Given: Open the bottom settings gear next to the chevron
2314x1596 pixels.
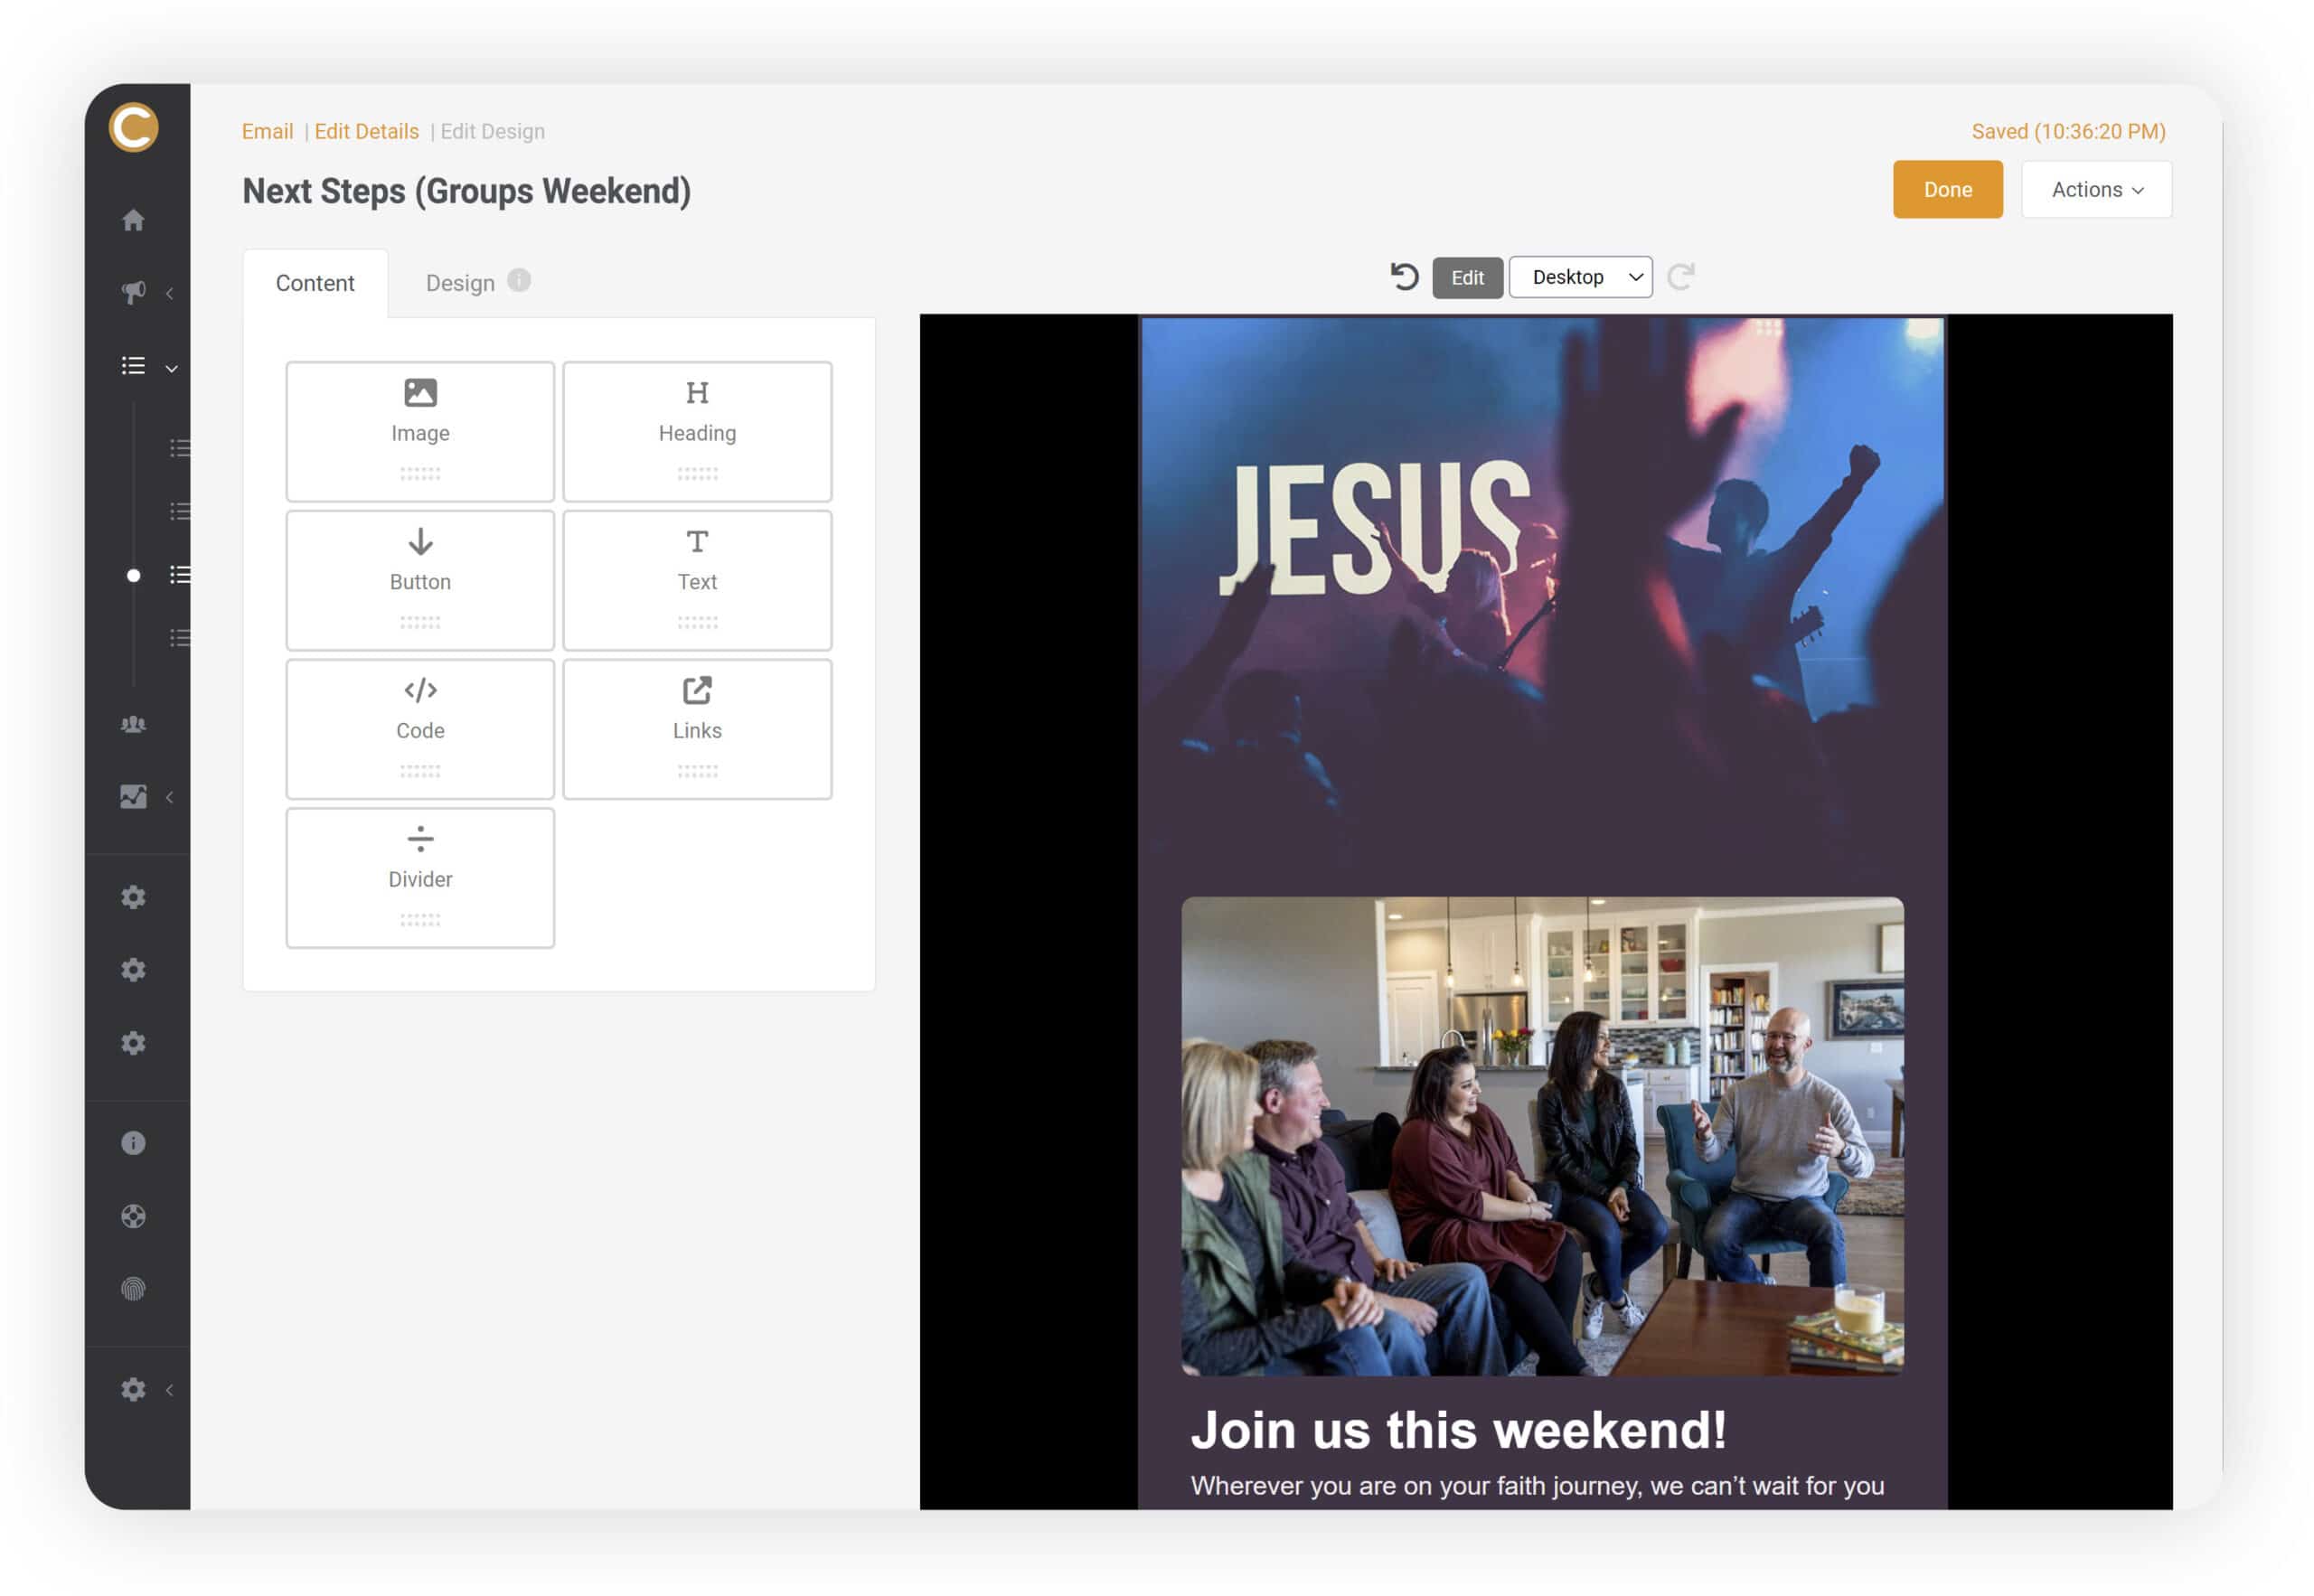Looking at the screenshot, I should (133, 1392).
